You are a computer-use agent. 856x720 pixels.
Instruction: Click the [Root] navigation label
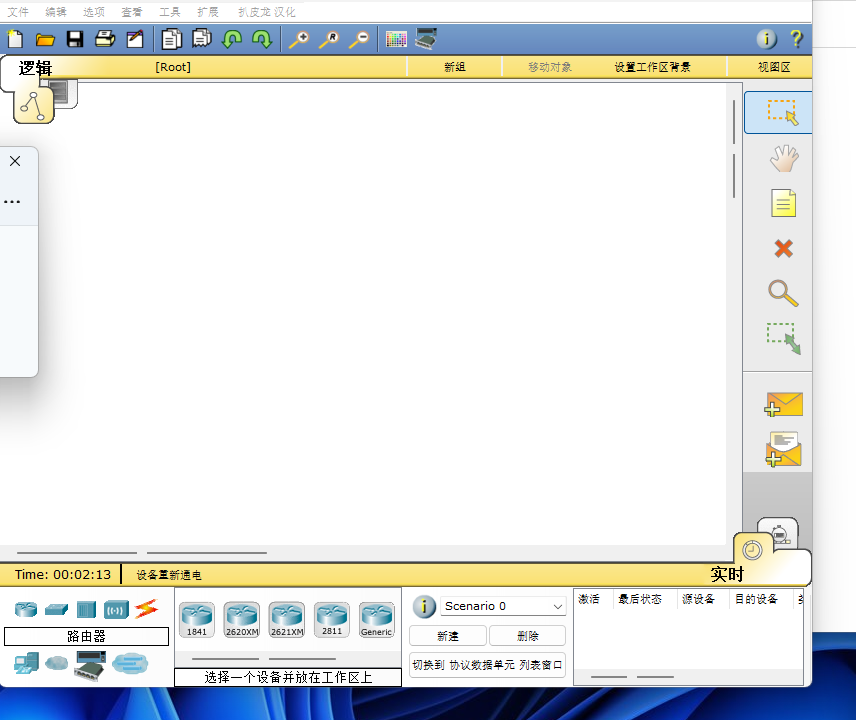tap(173, 67)
